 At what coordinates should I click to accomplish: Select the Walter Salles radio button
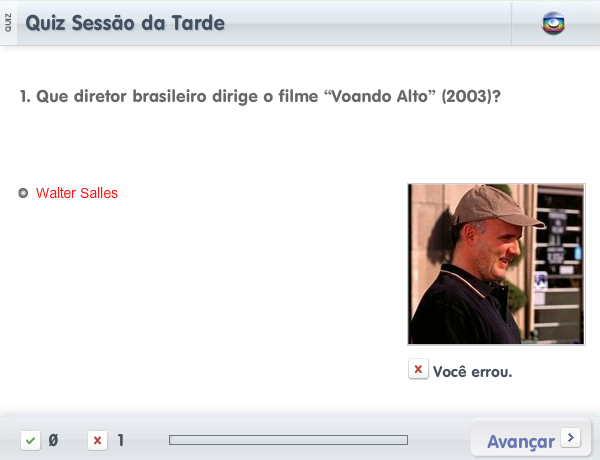point(23,193)
